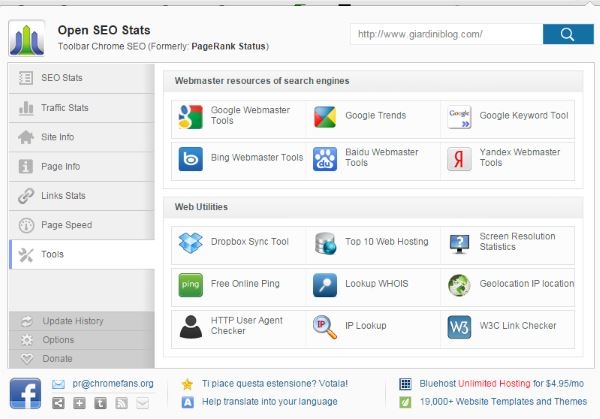Open the Traffic Stats tab

82,108
